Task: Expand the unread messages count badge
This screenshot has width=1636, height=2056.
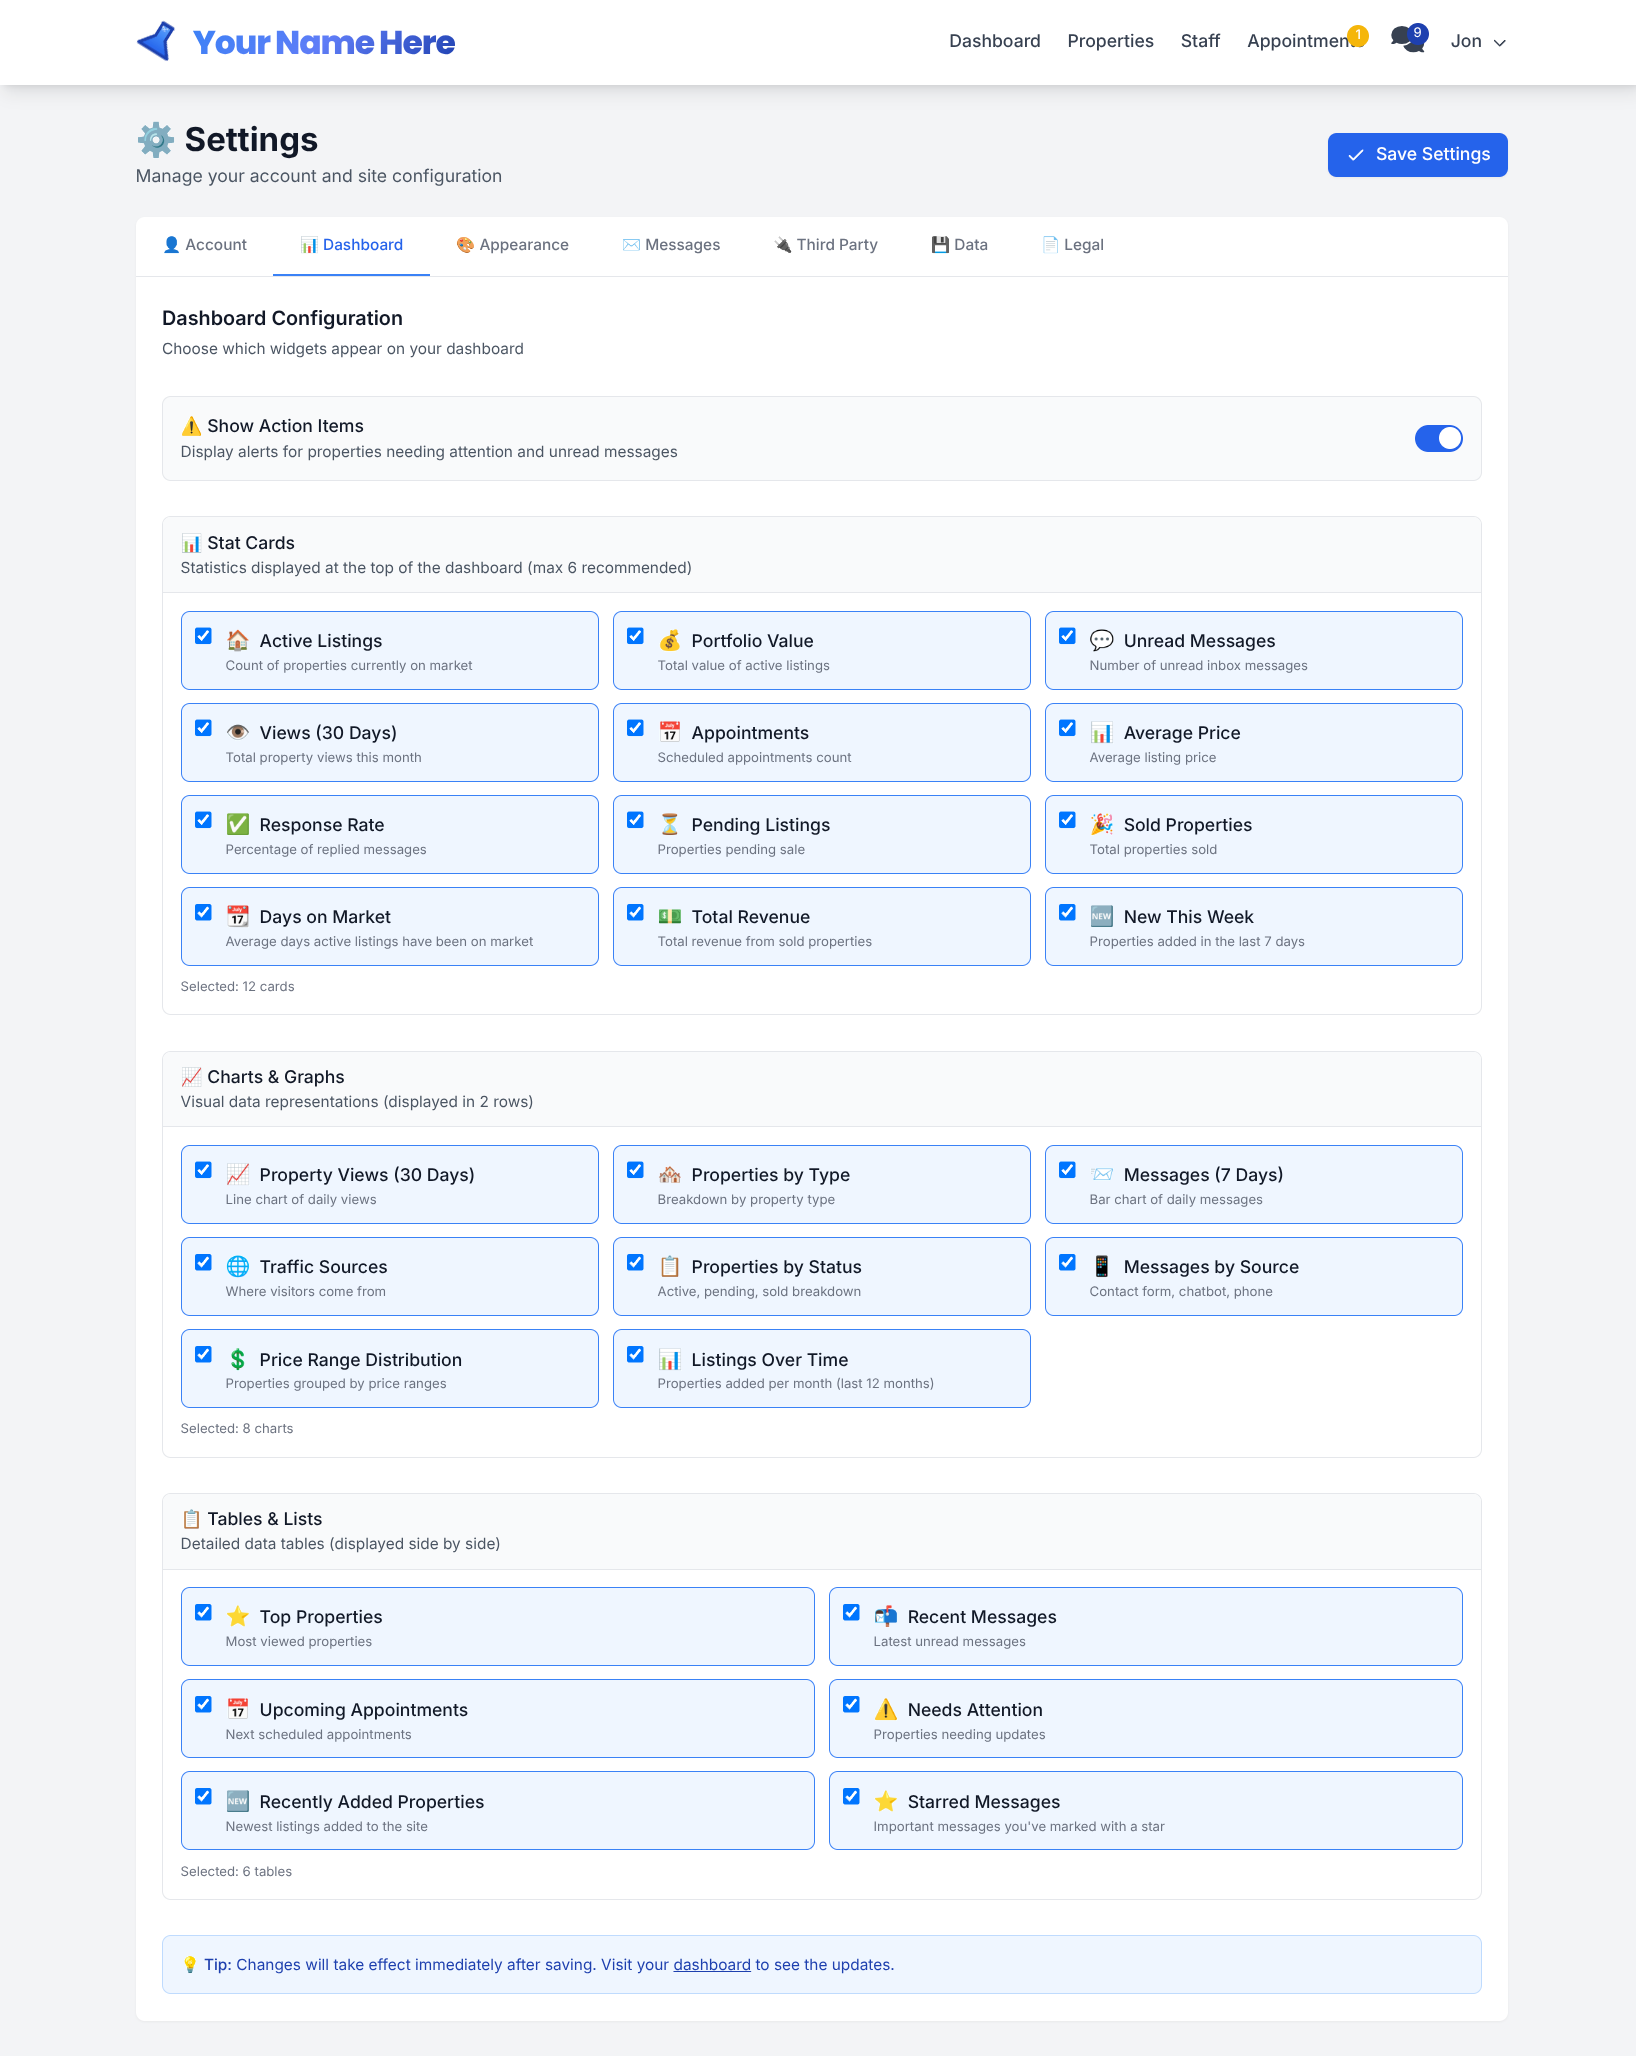Action: (x=1418, y=33)
